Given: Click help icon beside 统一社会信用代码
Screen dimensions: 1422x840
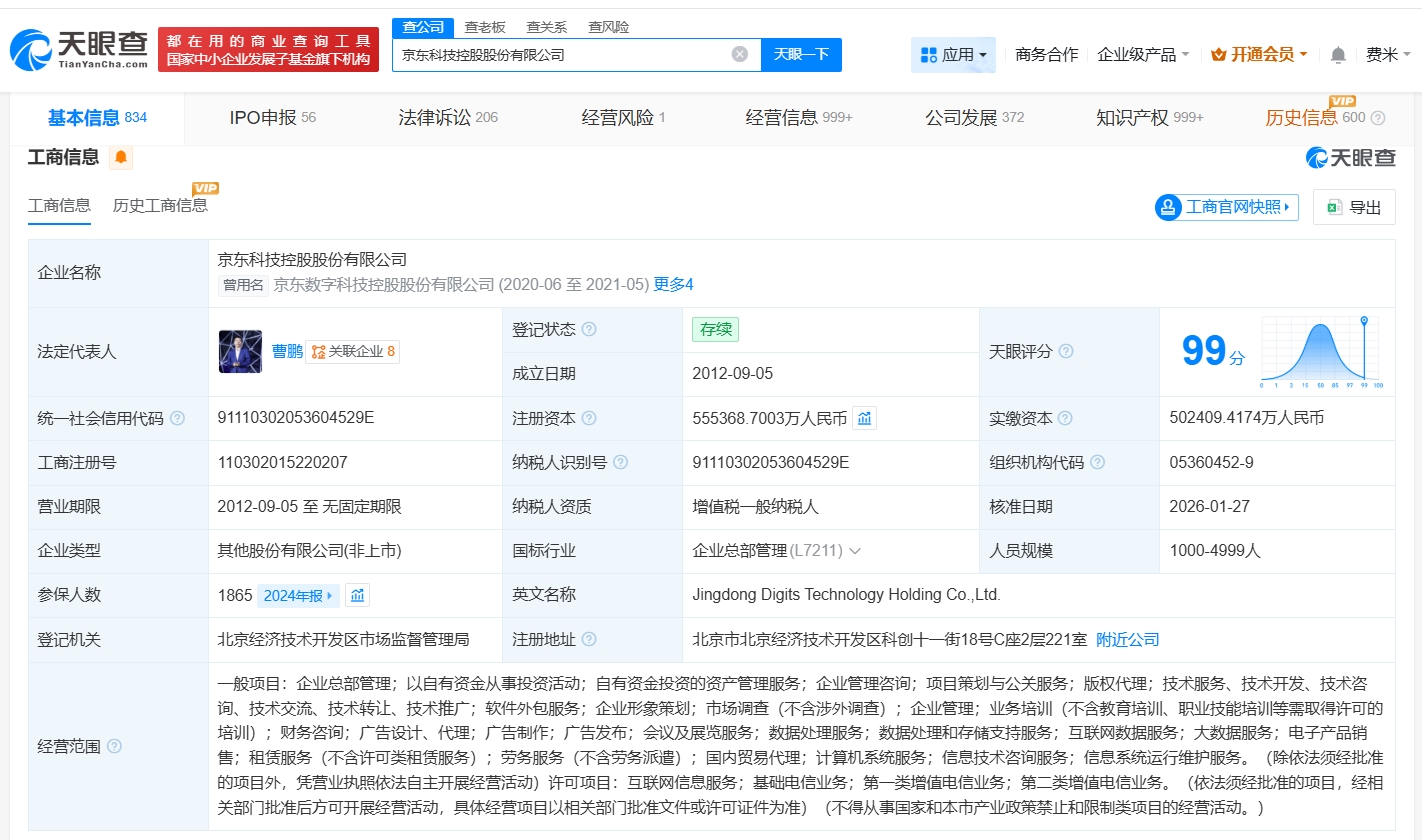Looking at the screenshot, I should click(x=177, y=419).
